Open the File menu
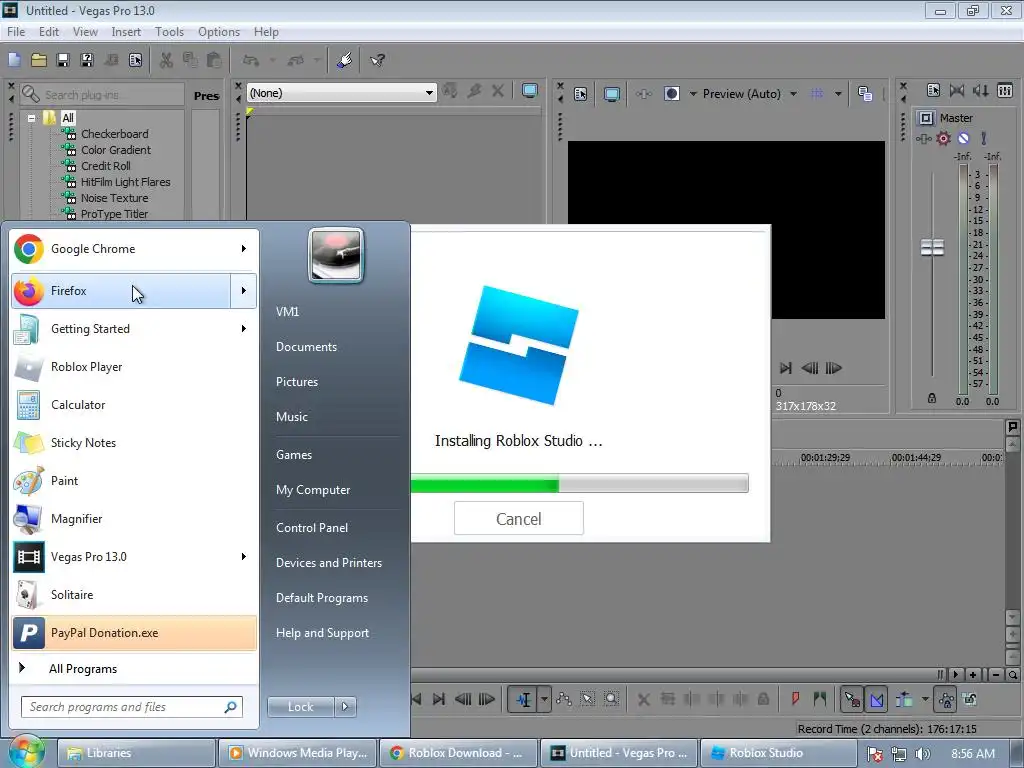Viewport: 1024px width, 768px height. click(16, 31)
